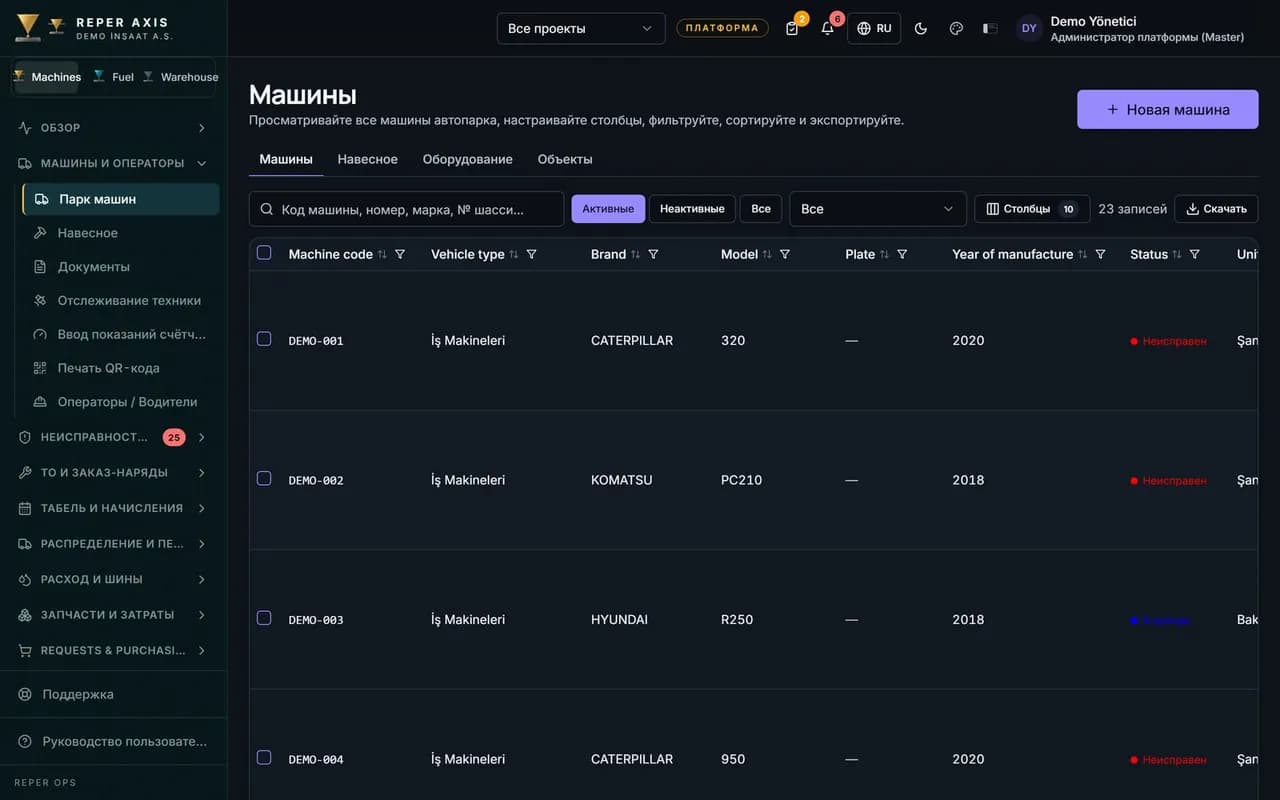Switch to the Объекты tab
This screenshot has width=1280, height=800.
[x=565, y=159]
